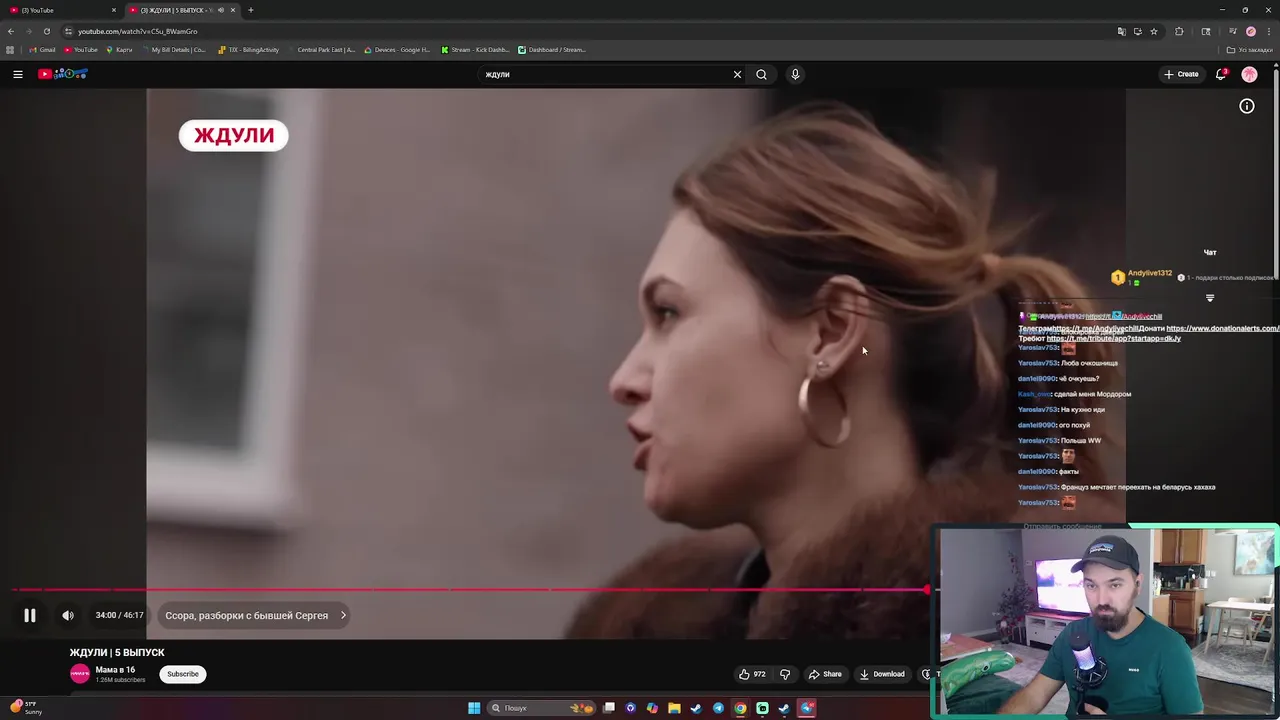Mute tab via speaker icon on tab

221,10
